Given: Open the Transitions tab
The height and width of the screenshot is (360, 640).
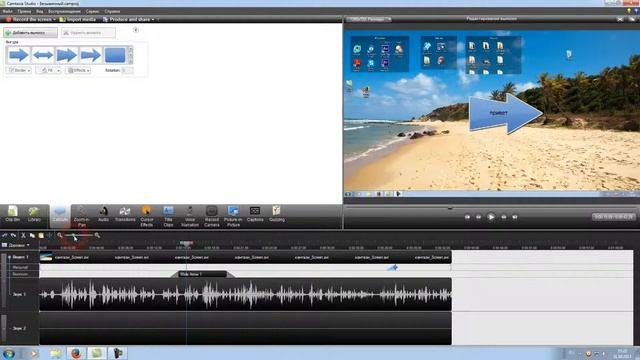Looking at the screenshot, I should coord(125,214).
